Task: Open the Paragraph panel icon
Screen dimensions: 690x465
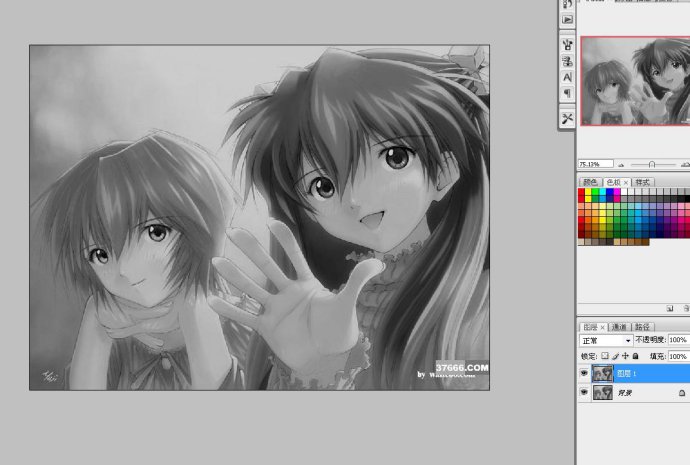Action: pyautogui.click(x=567, y=93)
